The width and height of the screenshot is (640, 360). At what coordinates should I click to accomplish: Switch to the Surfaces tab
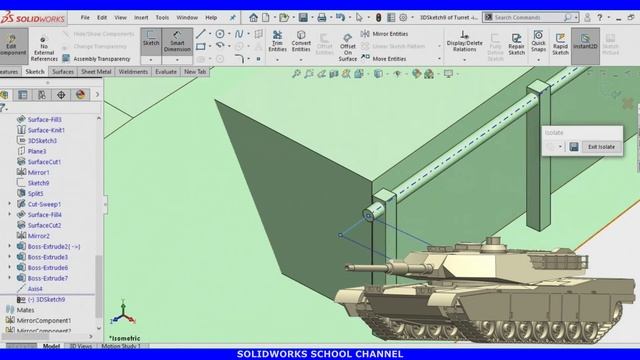(x=63, y=72)
